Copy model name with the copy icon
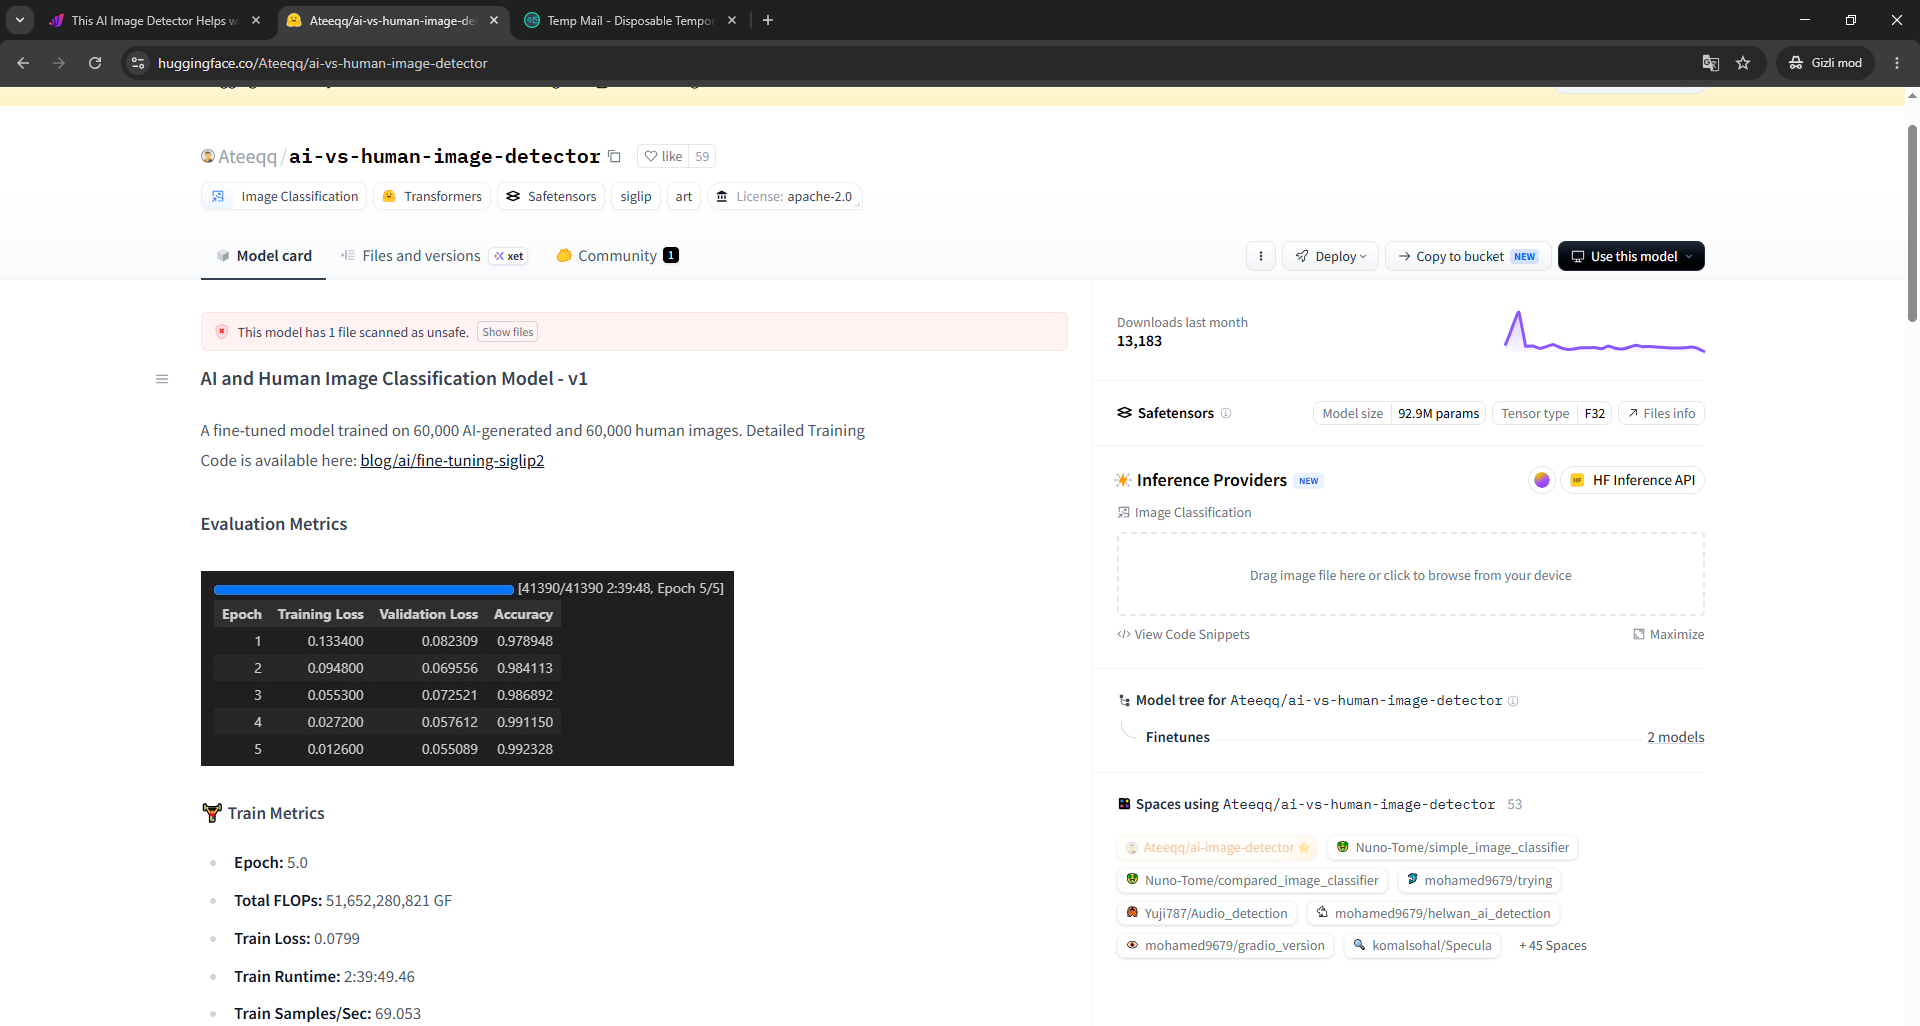 pos(614,156)
